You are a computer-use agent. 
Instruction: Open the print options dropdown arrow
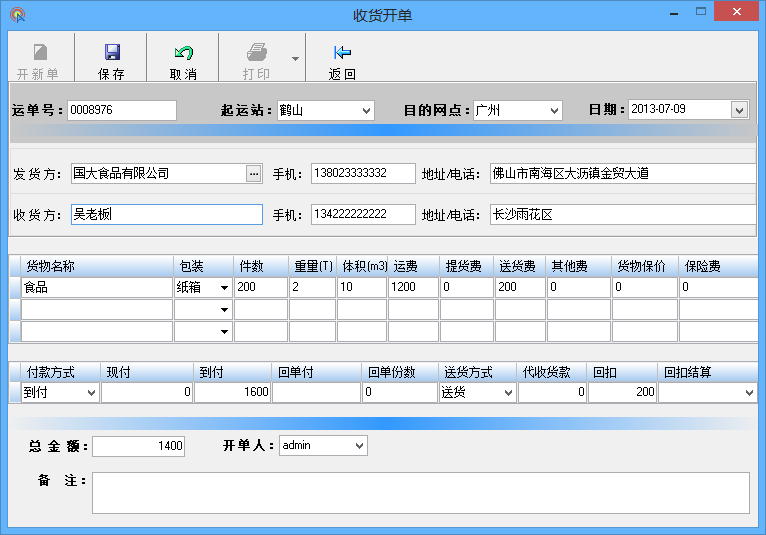tap(295, 59)
